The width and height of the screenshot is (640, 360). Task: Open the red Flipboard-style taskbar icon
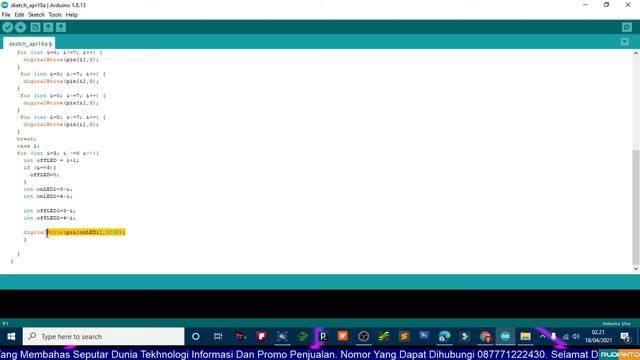262,336
